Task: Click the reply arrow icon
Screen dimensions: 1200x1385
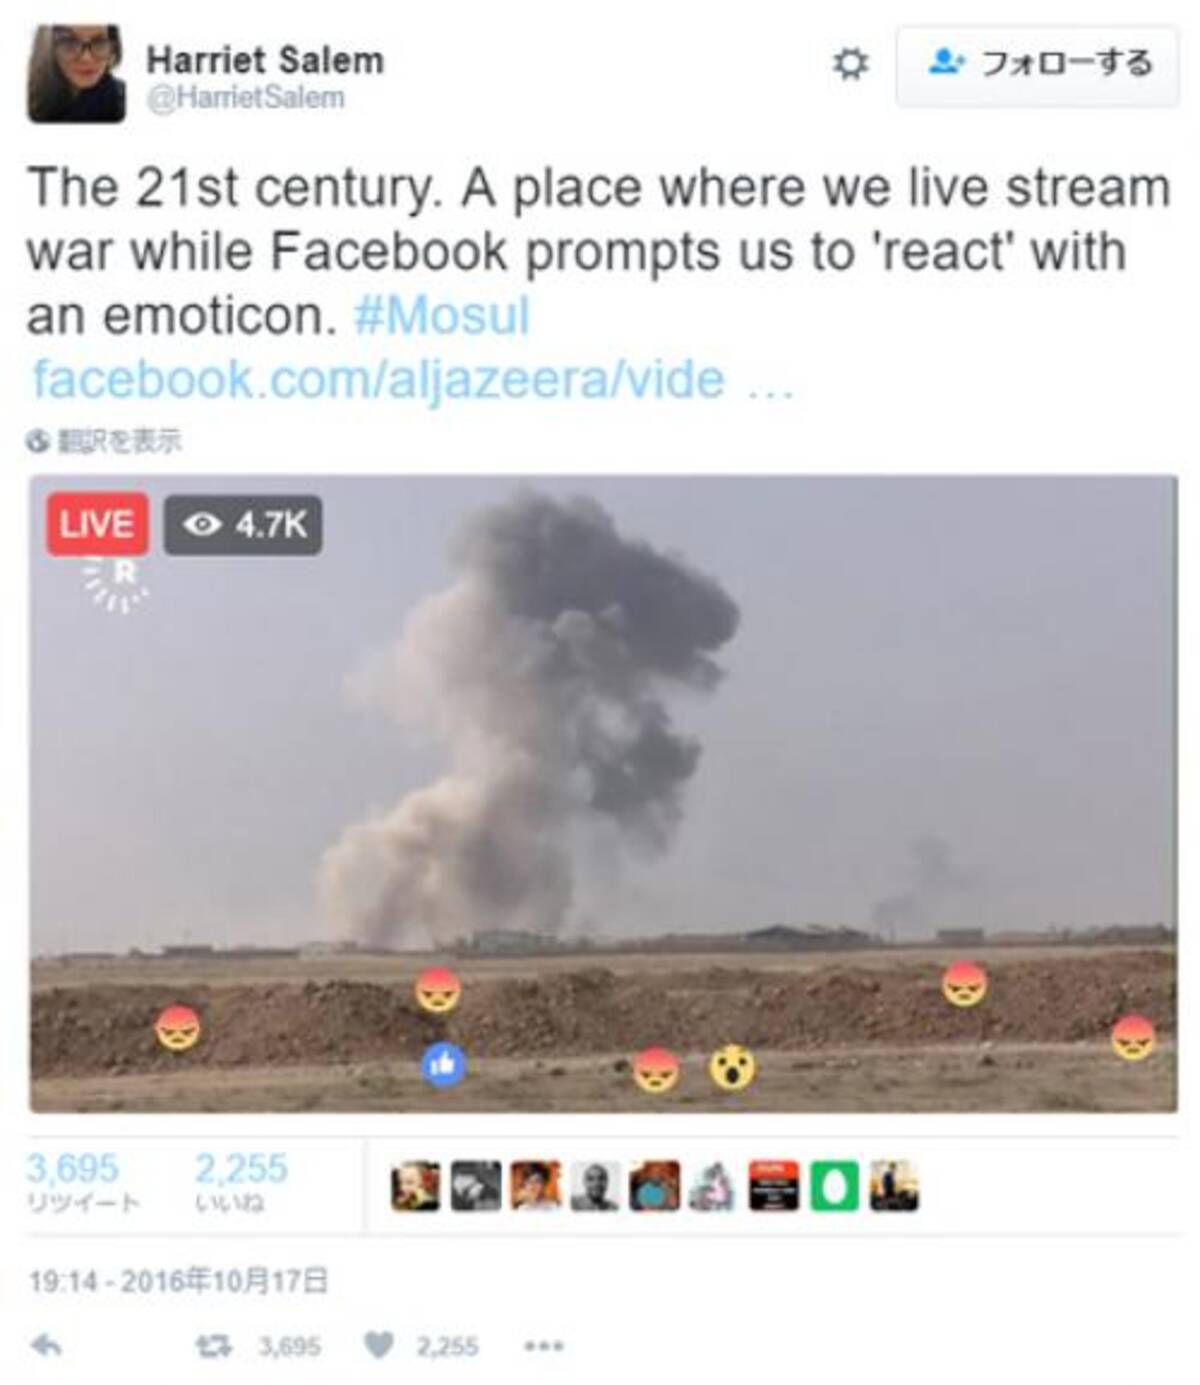Action: [46, 1345]
